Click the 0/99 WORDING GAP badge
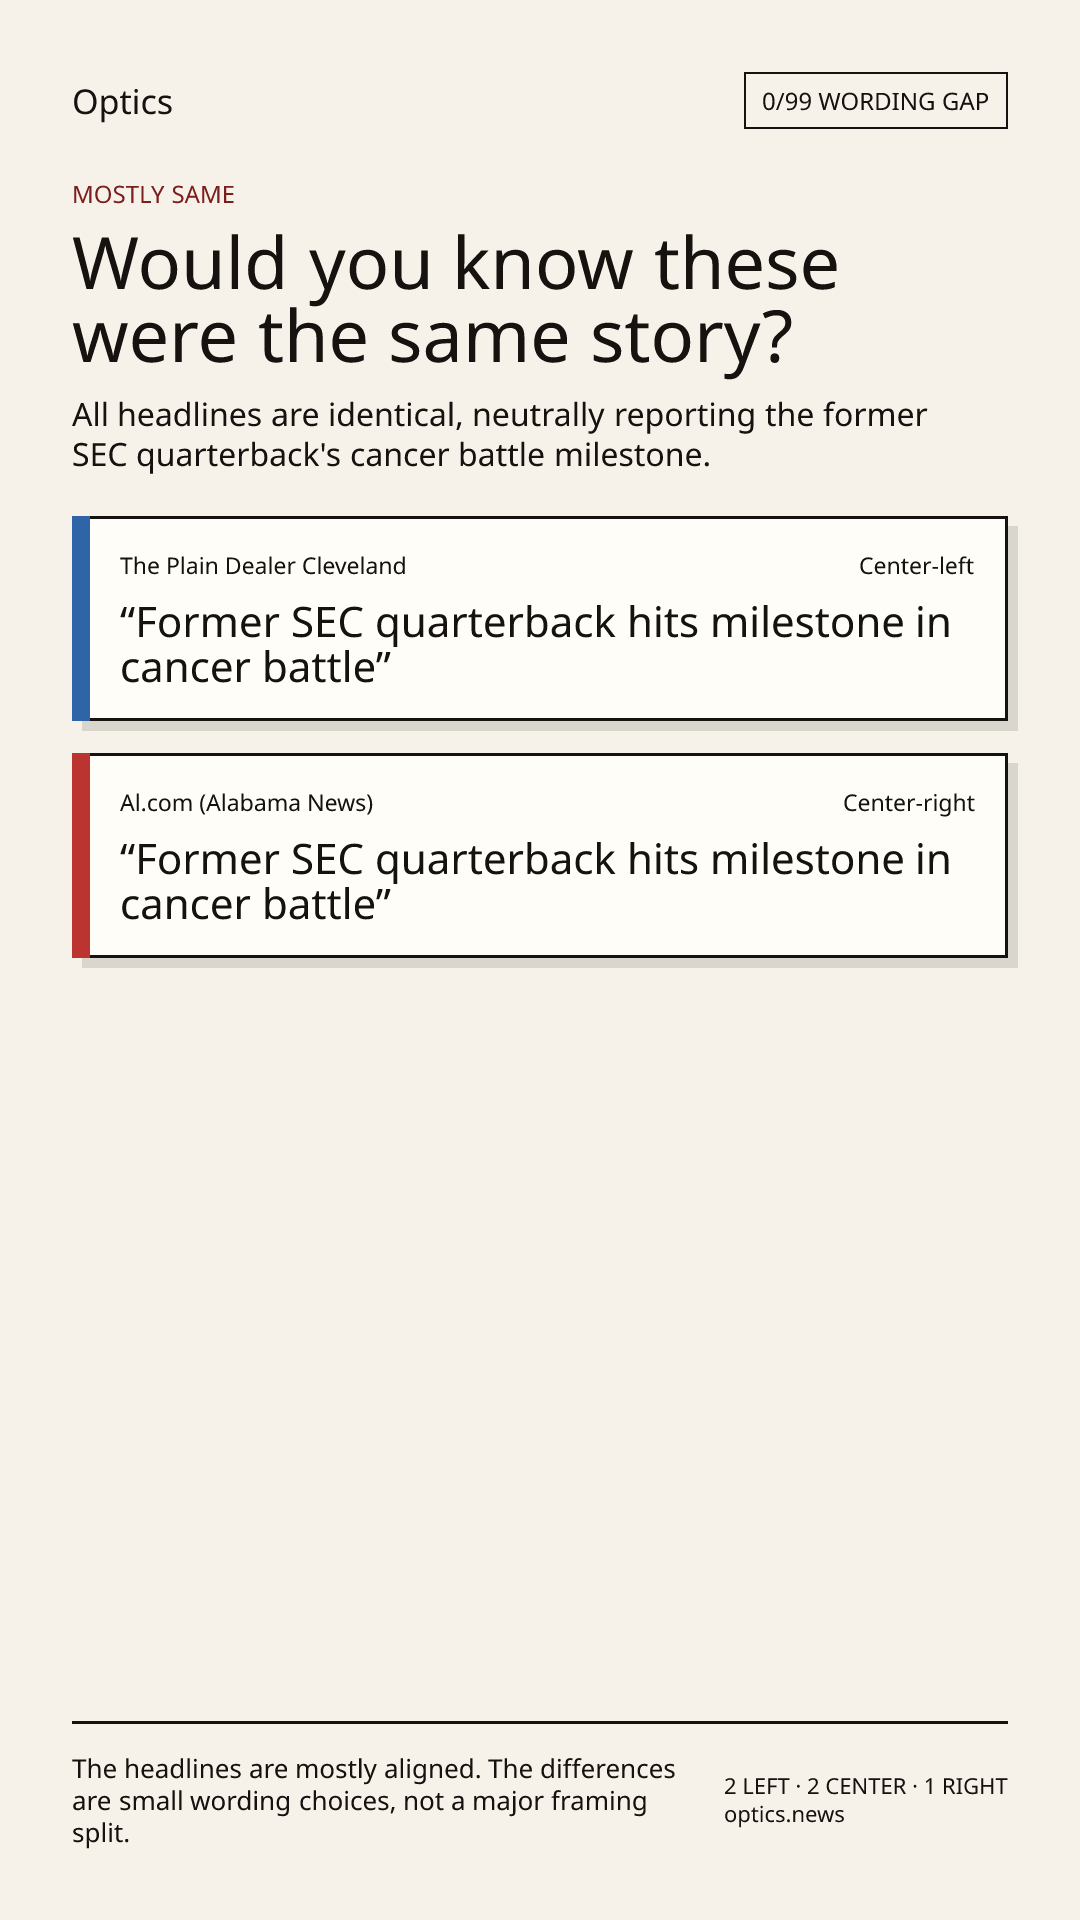 (x=875, y=101)
